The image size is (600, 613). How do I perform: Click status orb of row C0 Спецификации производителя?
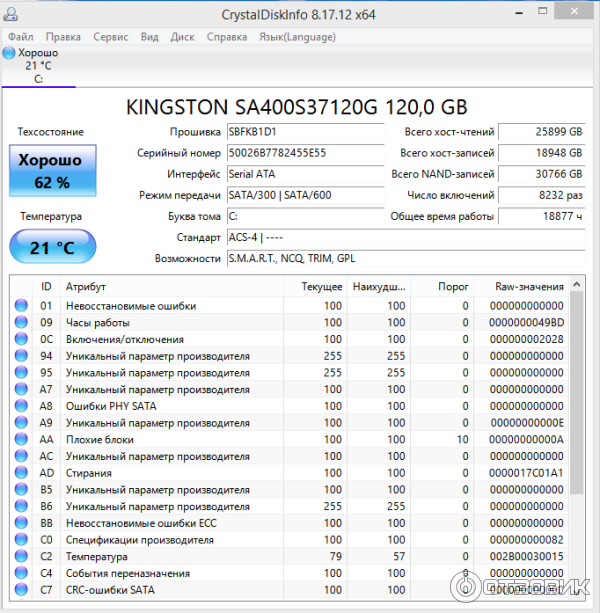[21, 540]
